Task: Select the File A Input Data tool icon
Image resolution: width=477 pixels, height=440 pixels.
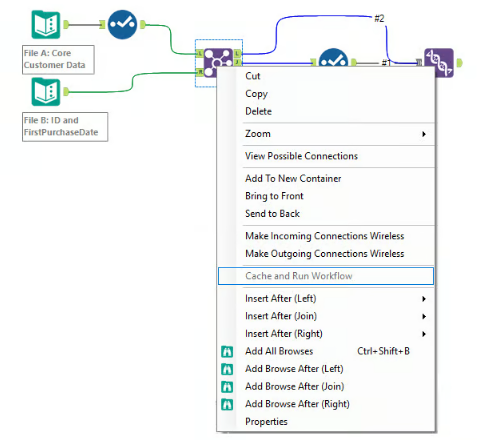Action: pyautogui.click(x=46, y=25)
